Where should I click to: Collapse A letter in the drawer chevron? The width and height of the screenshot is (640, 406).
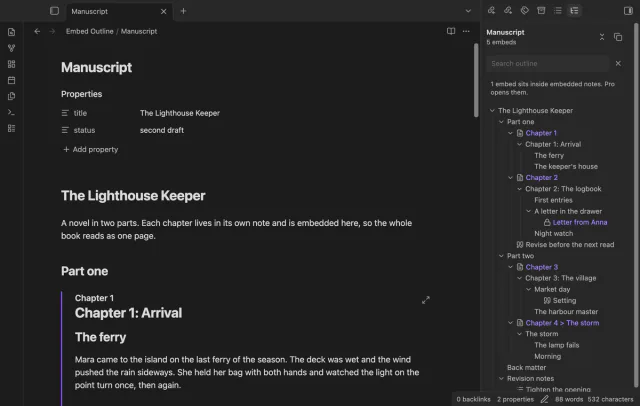point(528,211)
